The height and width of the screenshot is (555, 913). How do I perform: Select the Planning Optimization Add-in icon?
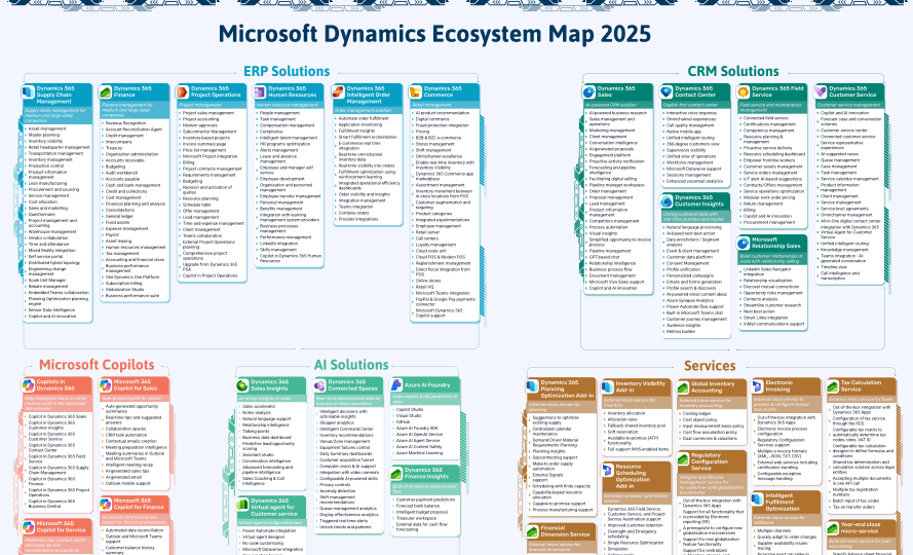tap(532, 386)
